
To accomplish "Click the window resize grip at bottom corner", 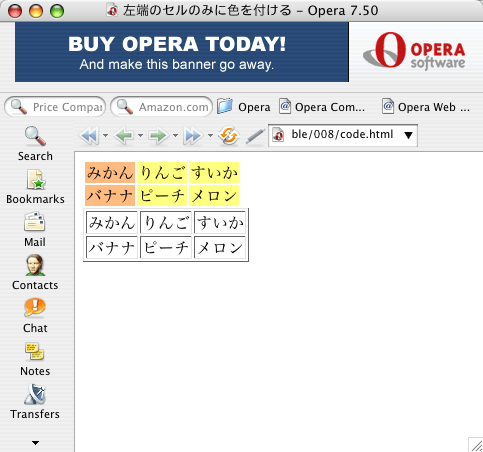I will 476,445.
